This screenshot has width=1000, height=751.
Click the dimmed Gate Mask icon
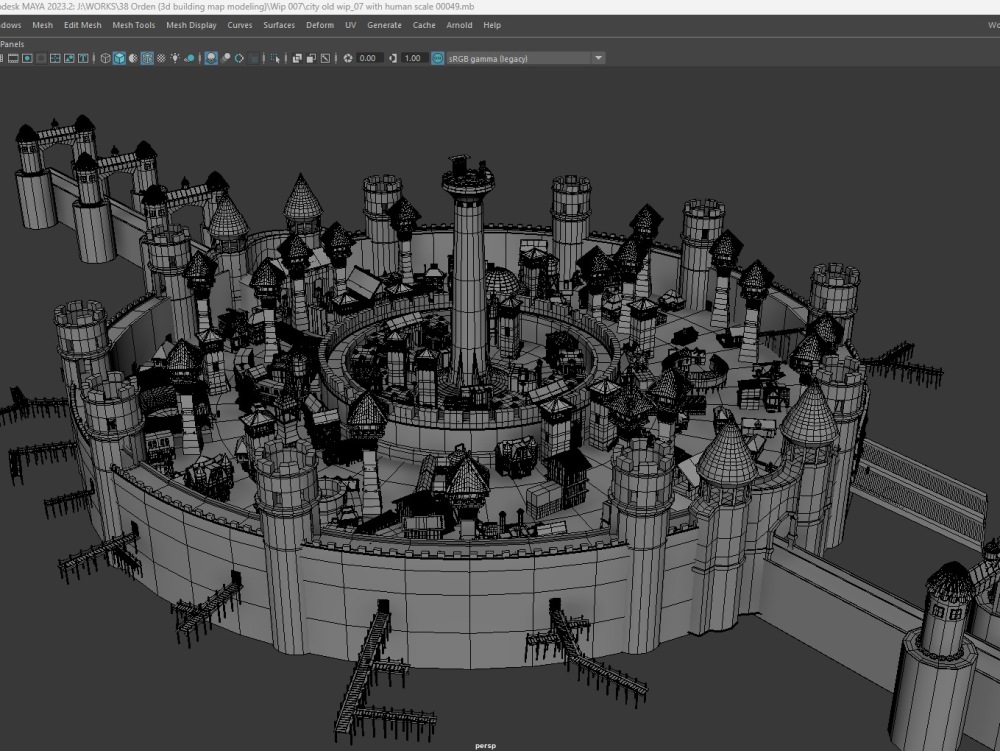coord(41,58)
